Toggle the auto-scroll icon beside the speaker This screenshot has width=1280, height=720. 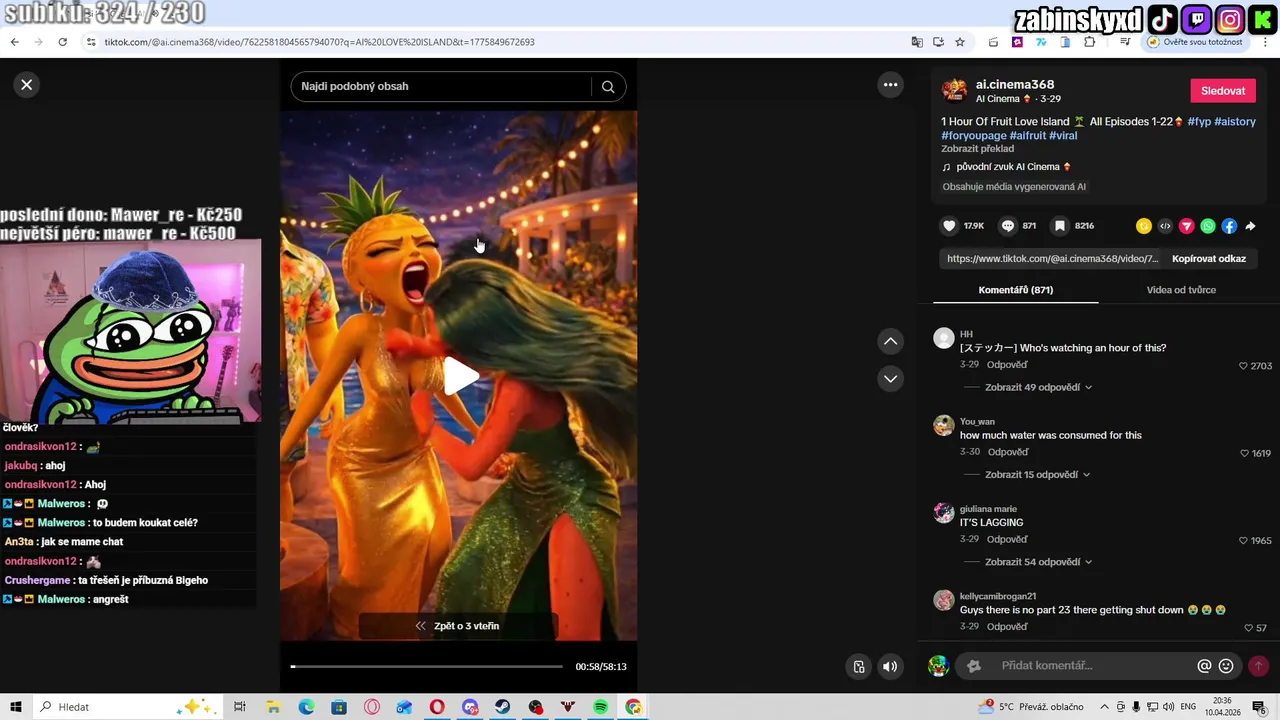858,667
